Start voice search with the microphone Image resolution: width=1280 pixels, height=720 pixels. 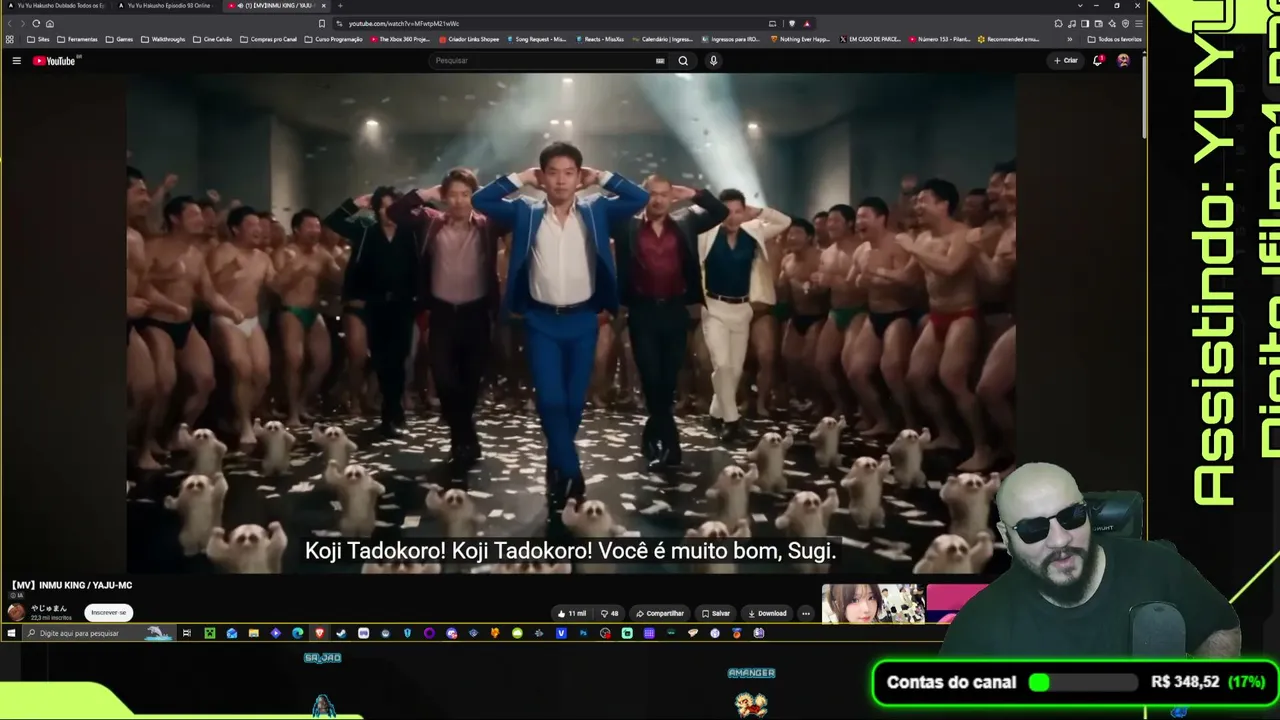[713, 61]
